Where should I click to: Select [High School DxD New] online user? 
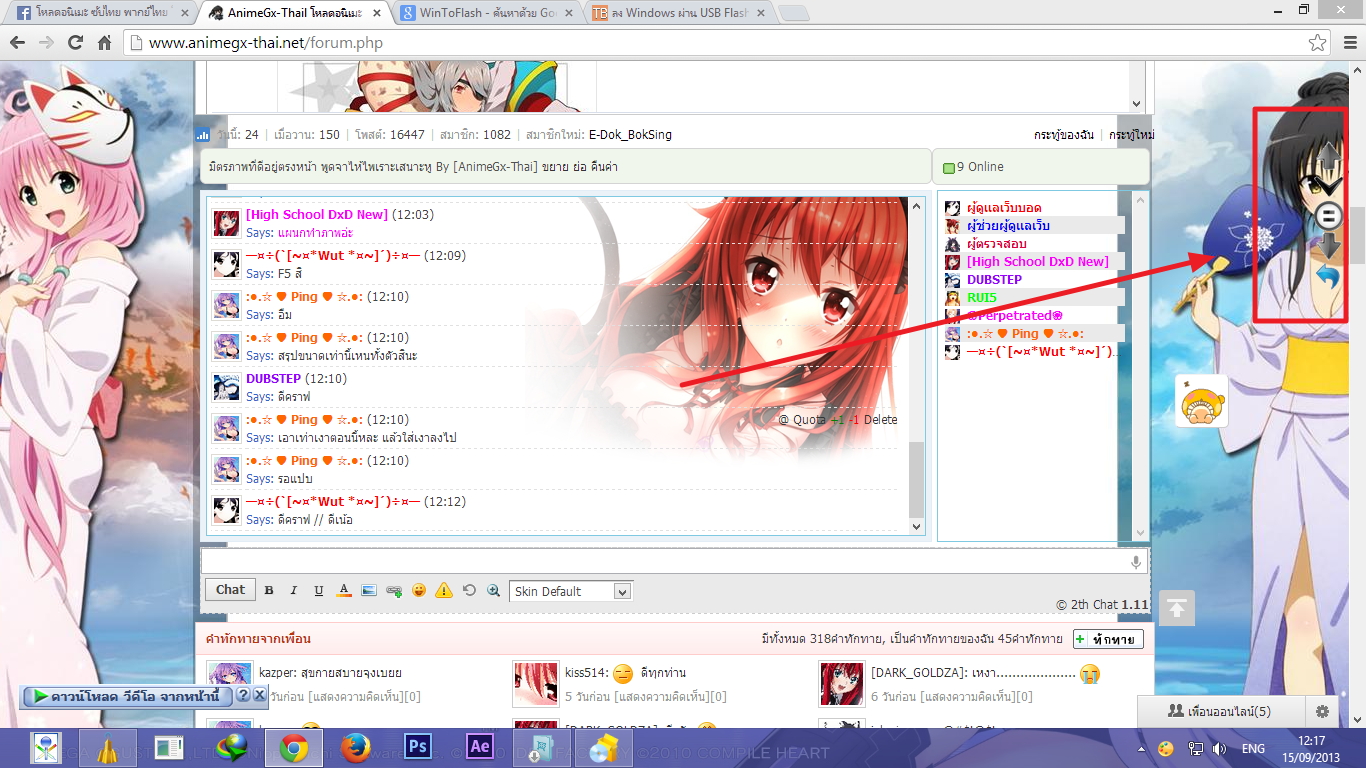[1038, 262]
